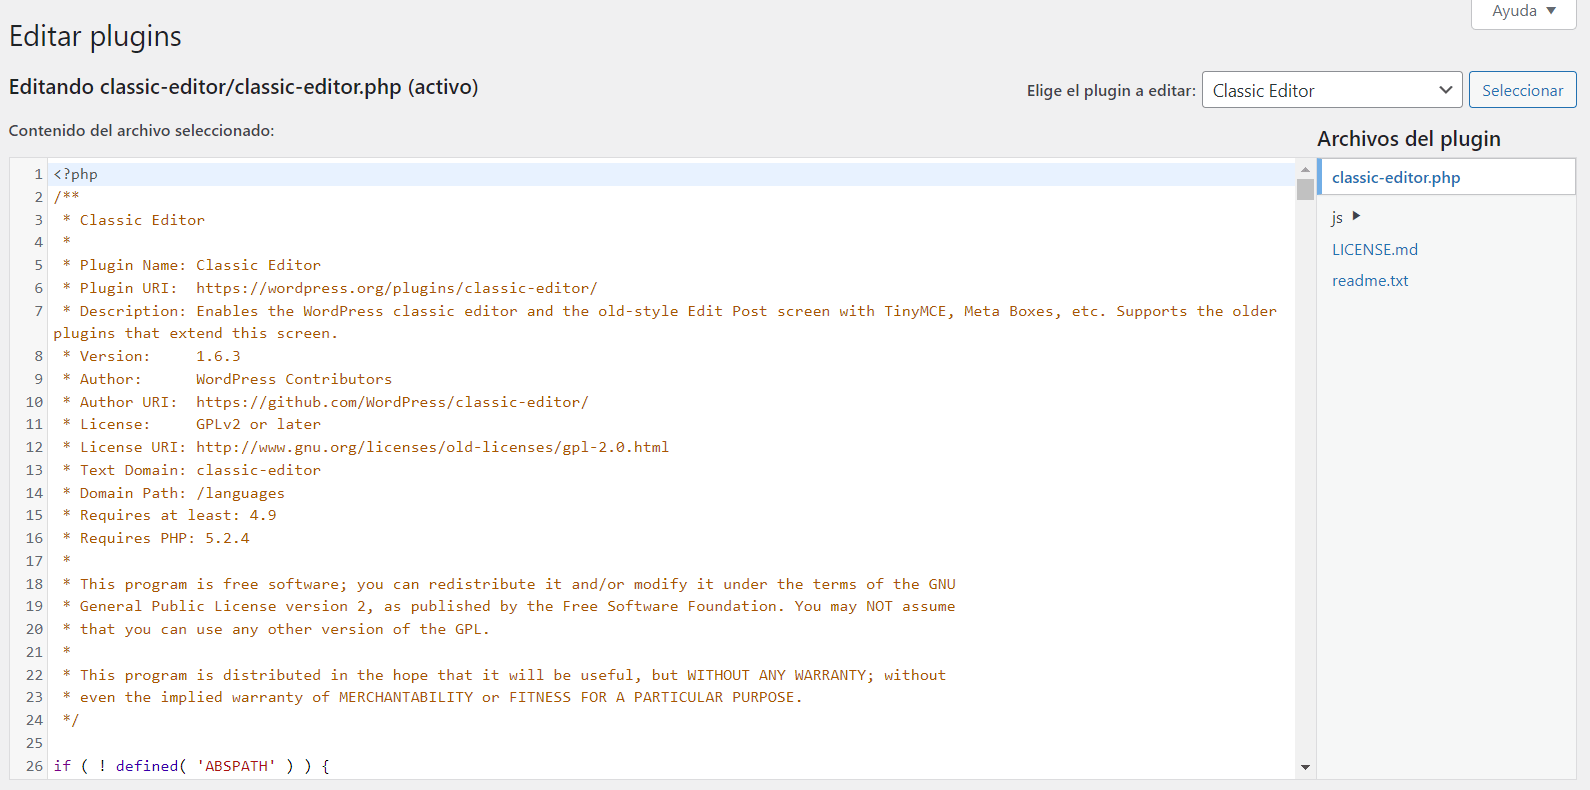Click 'Domain Path: /languages' line
Image resolution: width=1590 pixels, height=790 pixels.
(173, 493)
